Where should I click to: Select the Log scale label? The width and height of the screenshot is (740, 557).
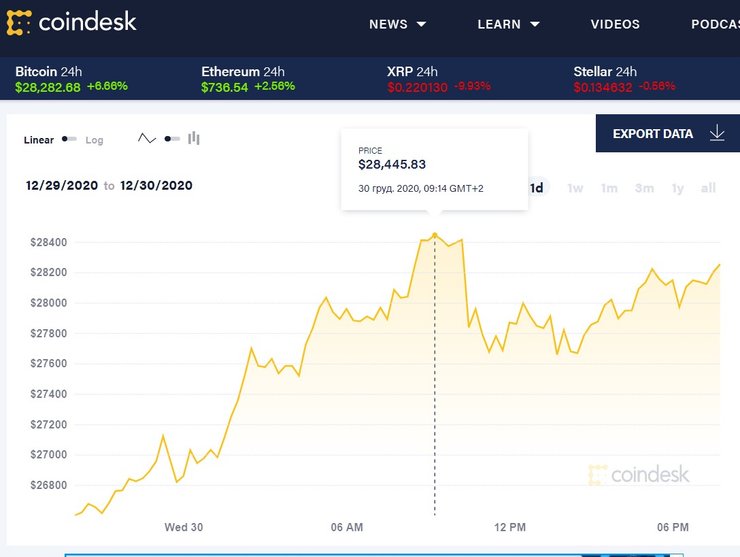point(94,140)
